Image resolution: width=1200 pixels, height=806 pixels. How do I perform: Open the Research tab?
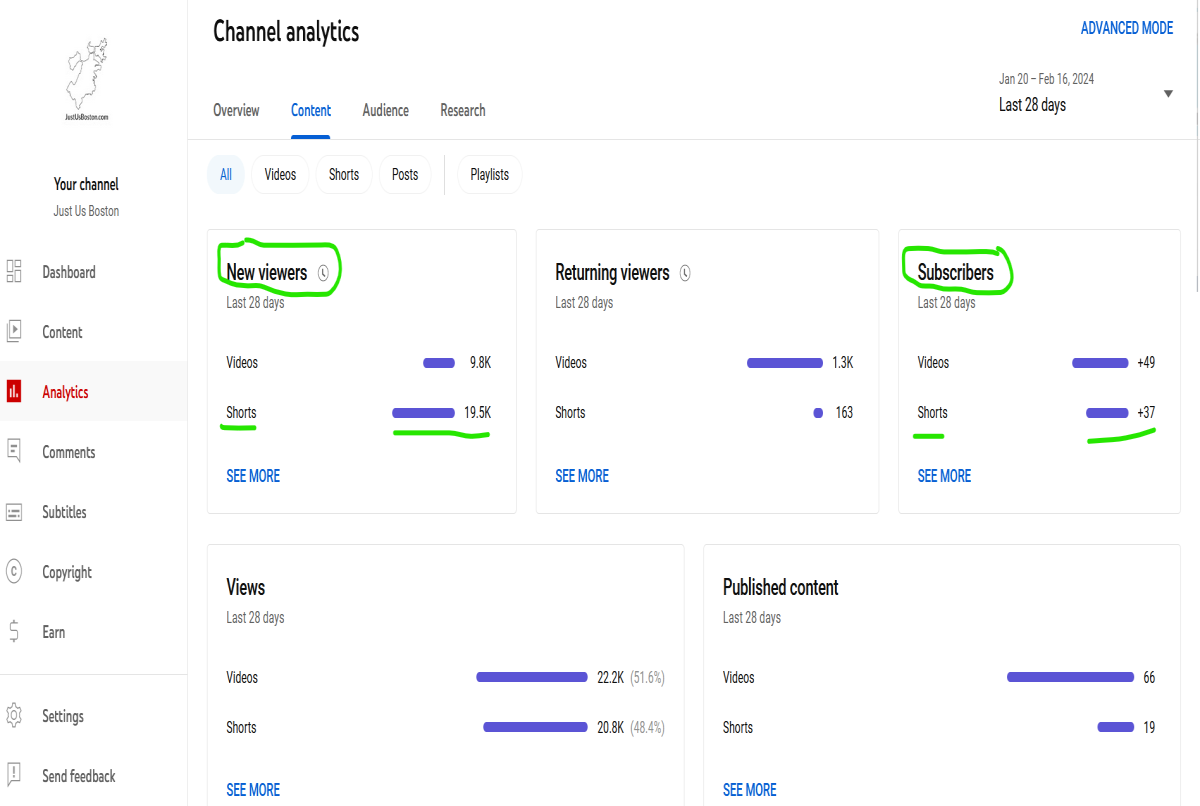[463, 110]
